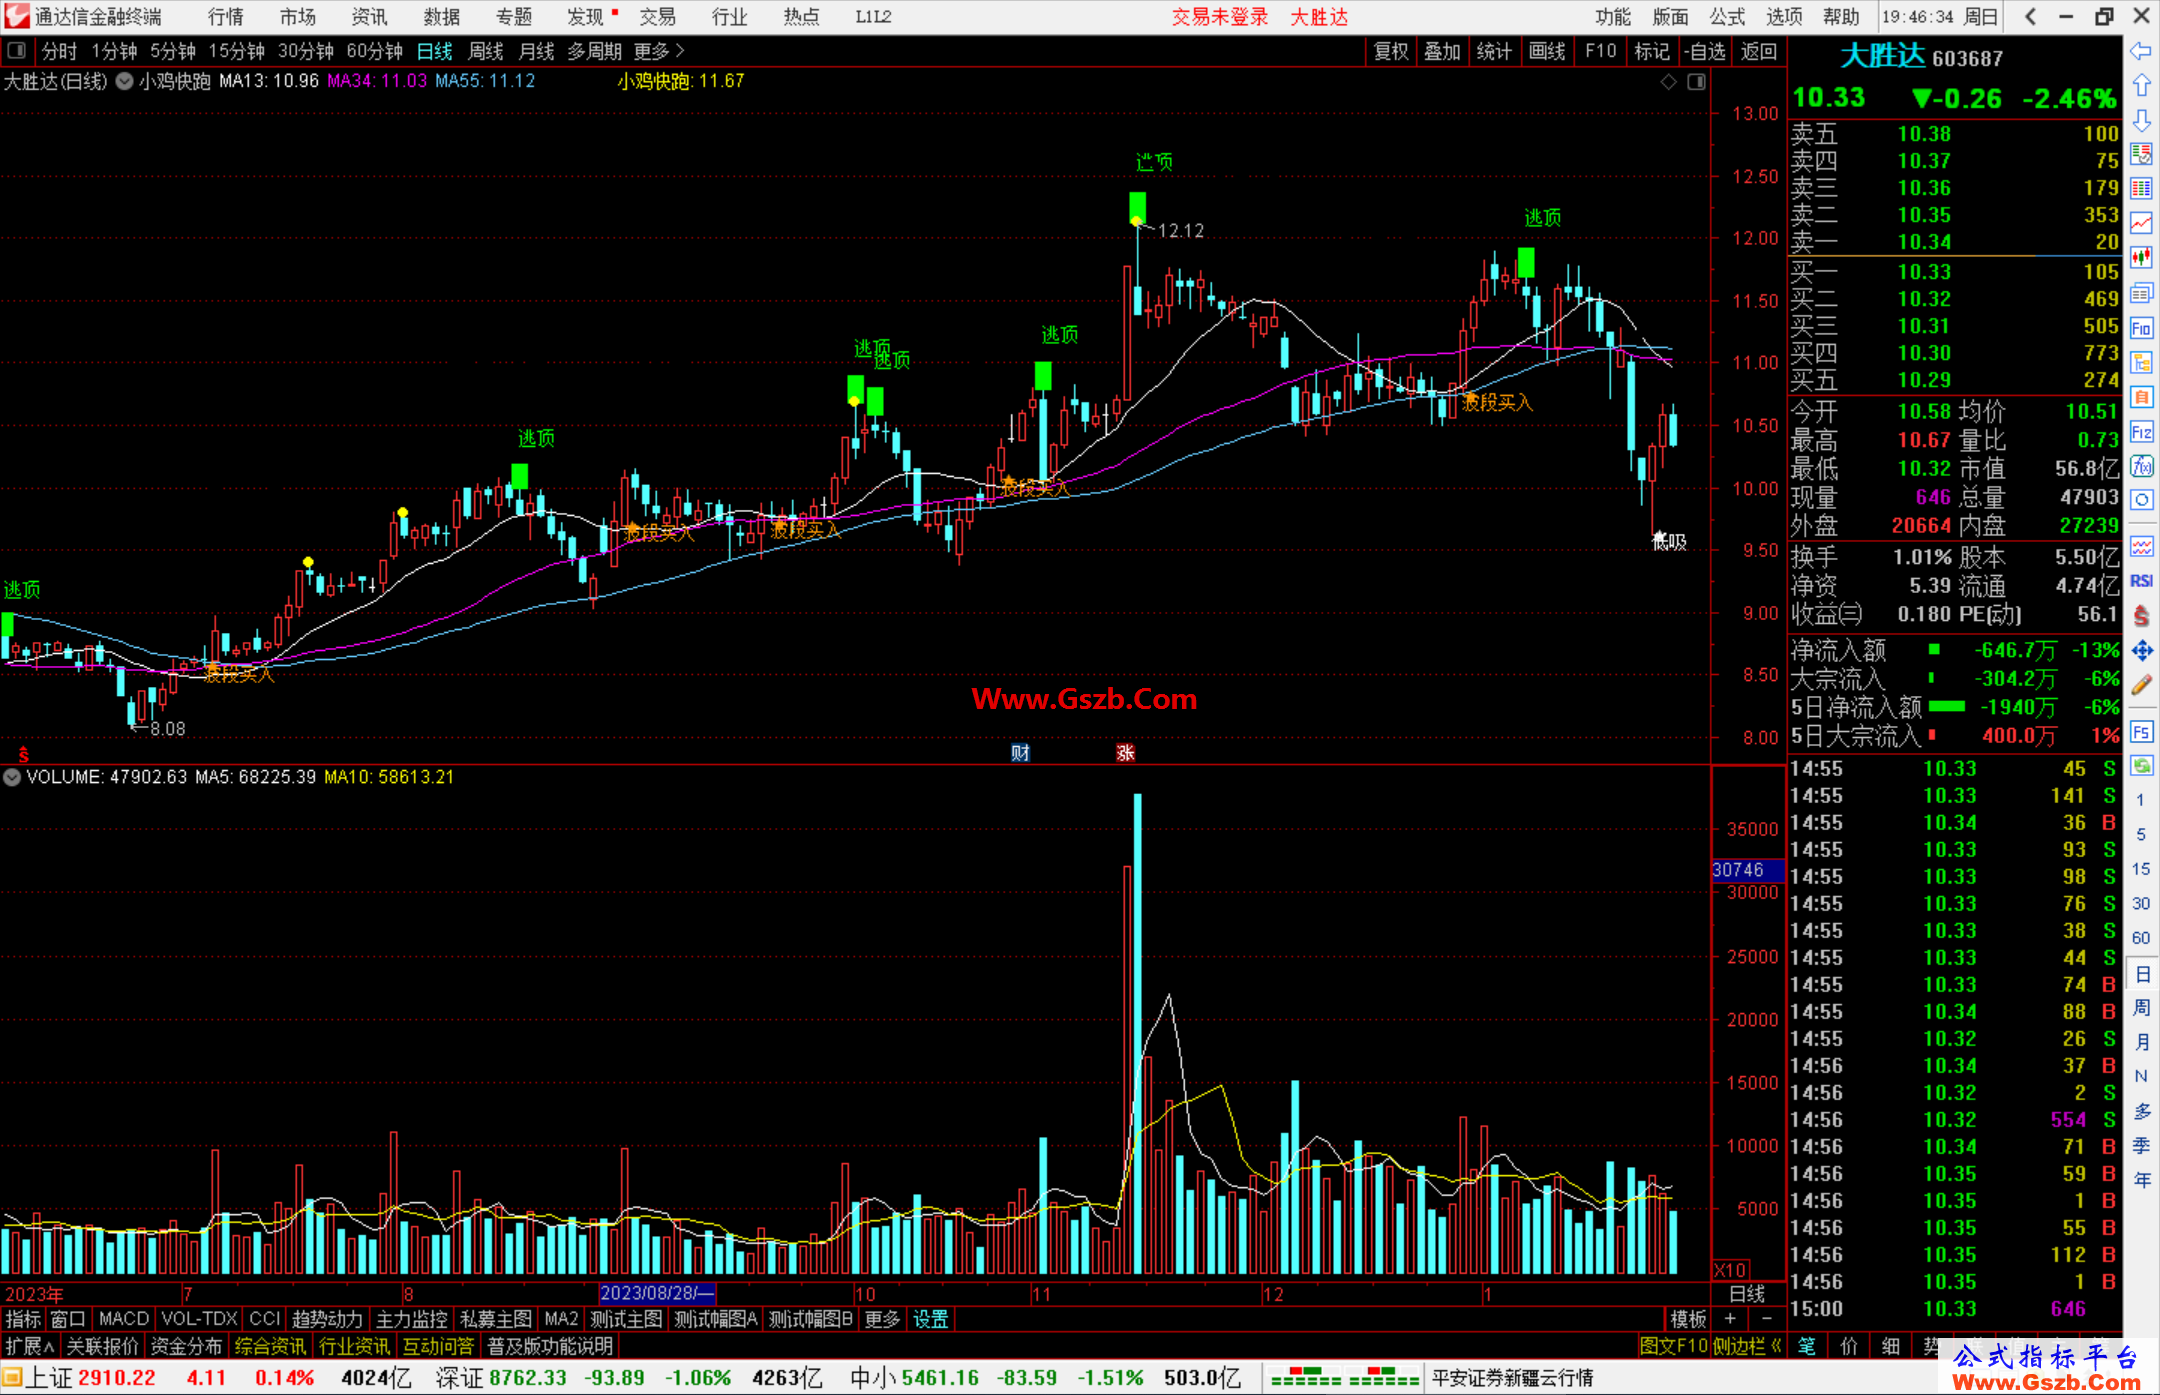Switch to 60分钟 period
The image size is (2160, 1395).
pos(374,51)
